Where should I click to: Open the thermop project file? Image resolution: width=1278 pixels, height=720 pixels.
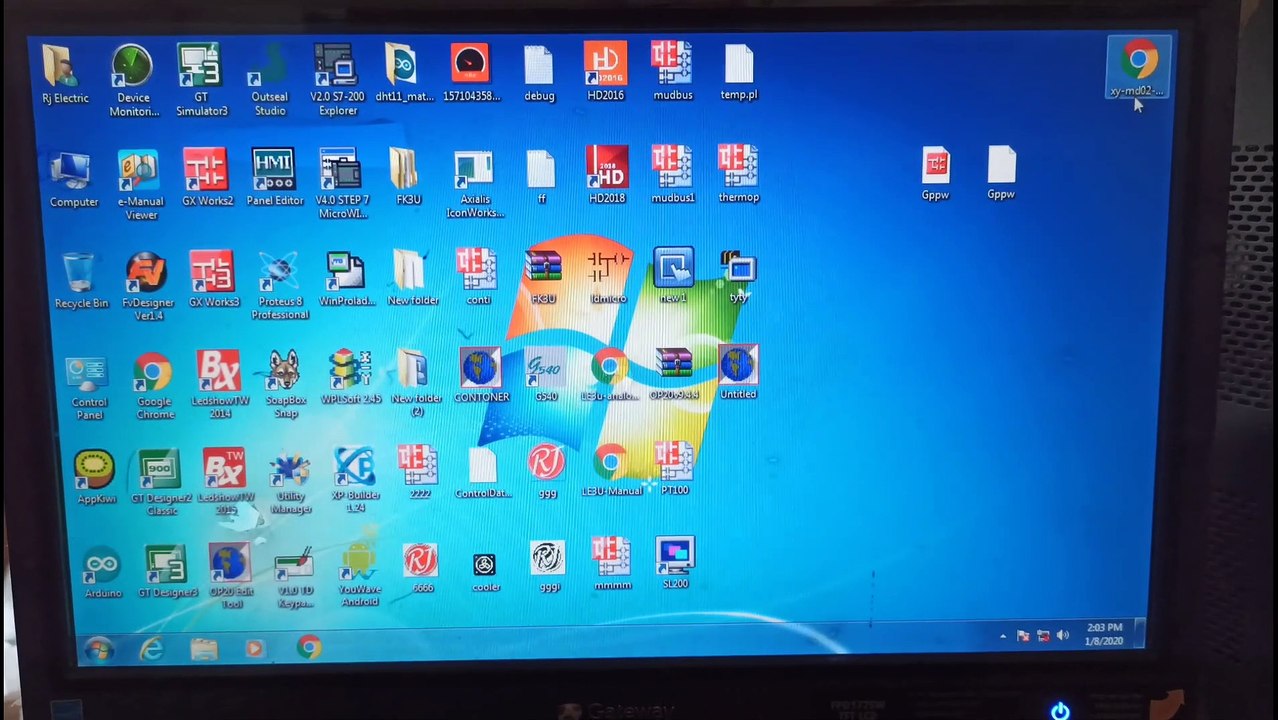click(x=738, y=174)
